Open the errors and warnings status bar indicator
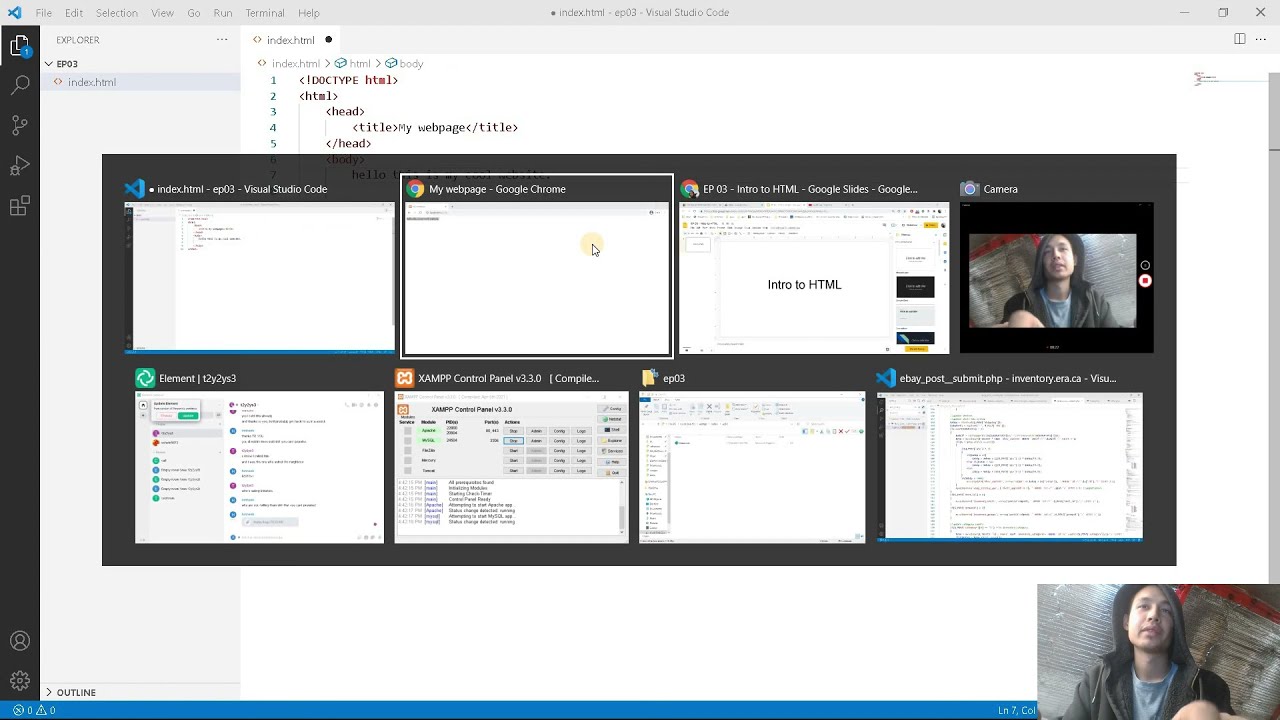Image resolution: width=1280 pixels, height=720 pixels. 34,710
